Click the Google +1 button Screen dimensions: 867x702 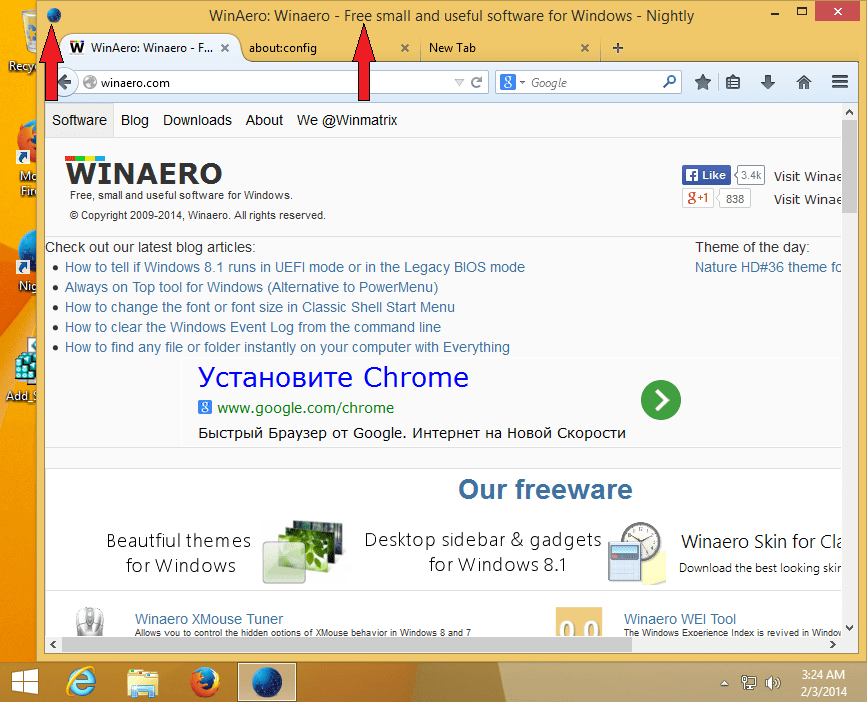tap(698, 198)
